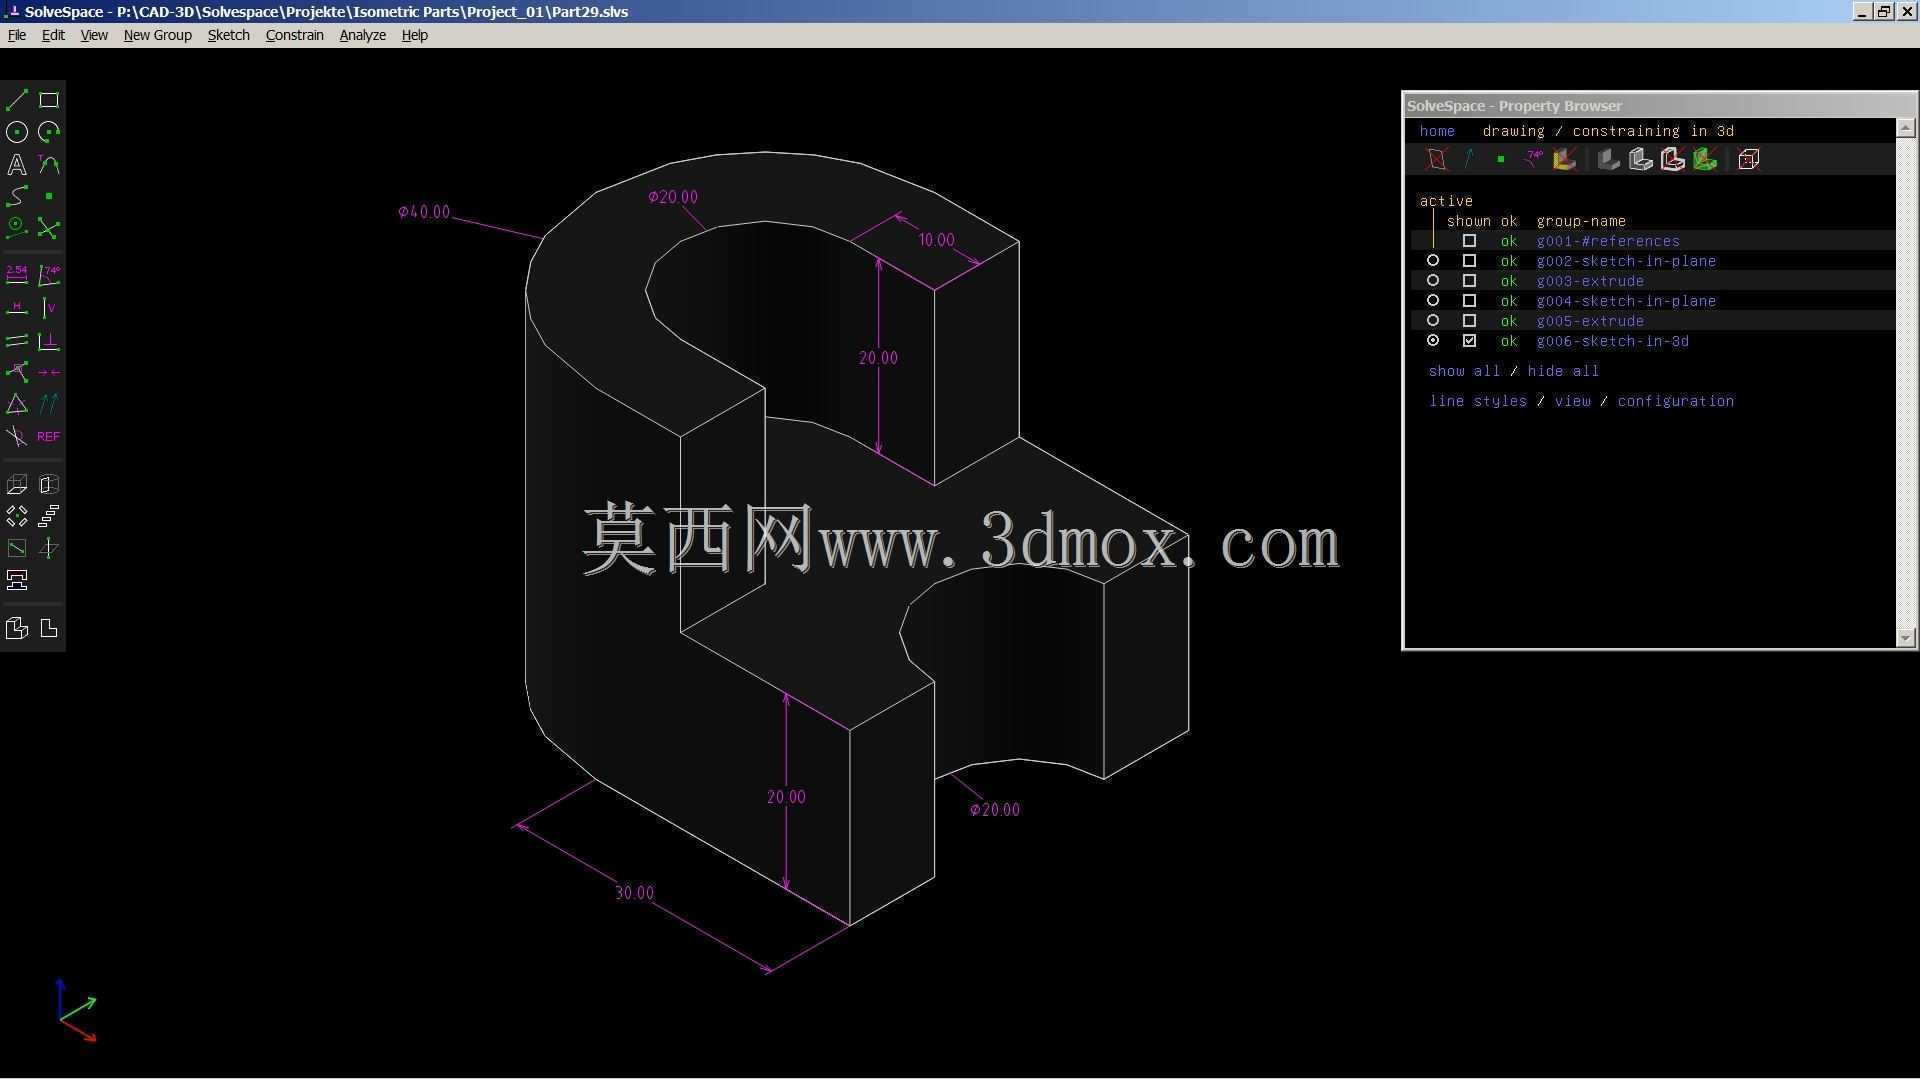
Task: Select the tangent arc at point tool
Action: click(x=49, y=164)
